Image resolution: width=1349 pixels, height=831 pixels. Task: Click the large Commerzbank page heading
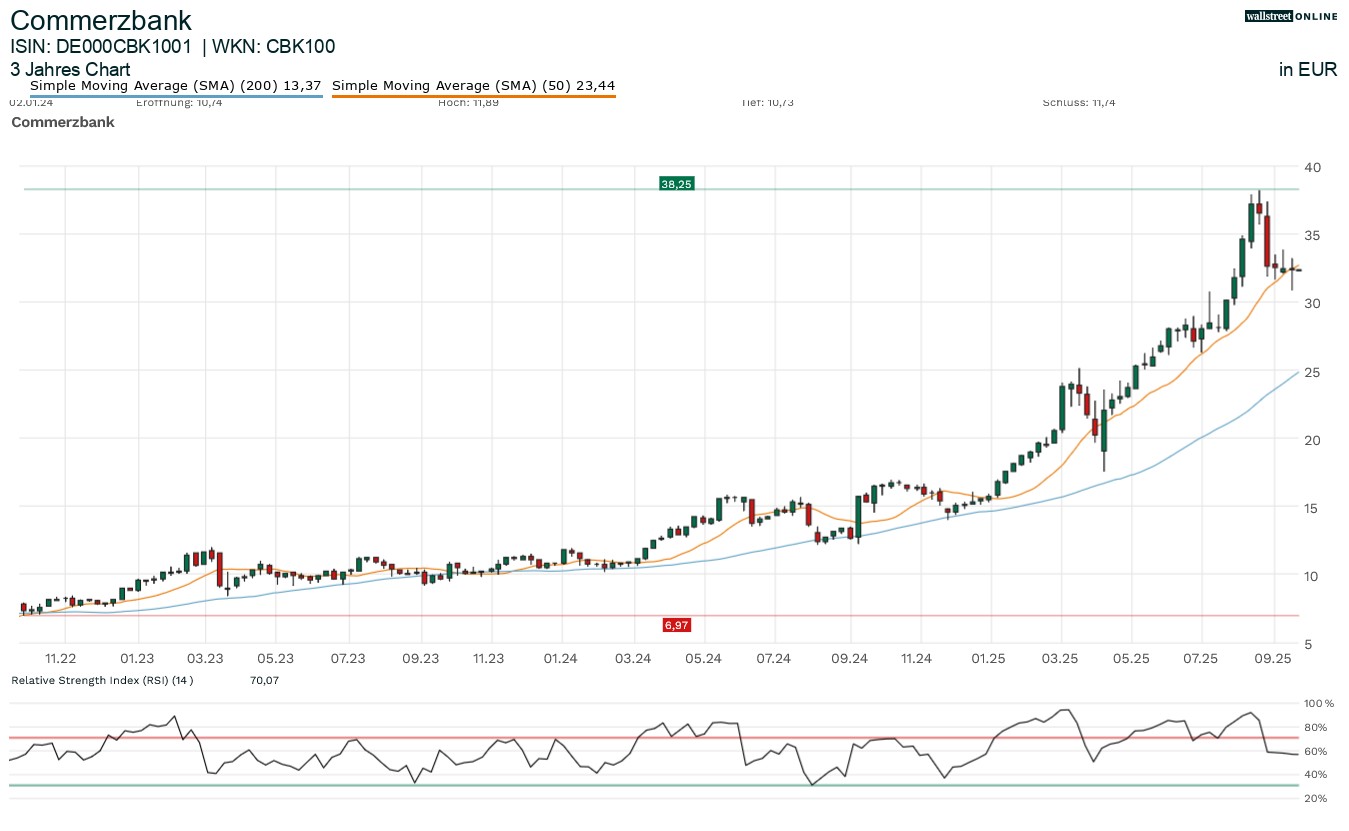[x=101, y=20]
